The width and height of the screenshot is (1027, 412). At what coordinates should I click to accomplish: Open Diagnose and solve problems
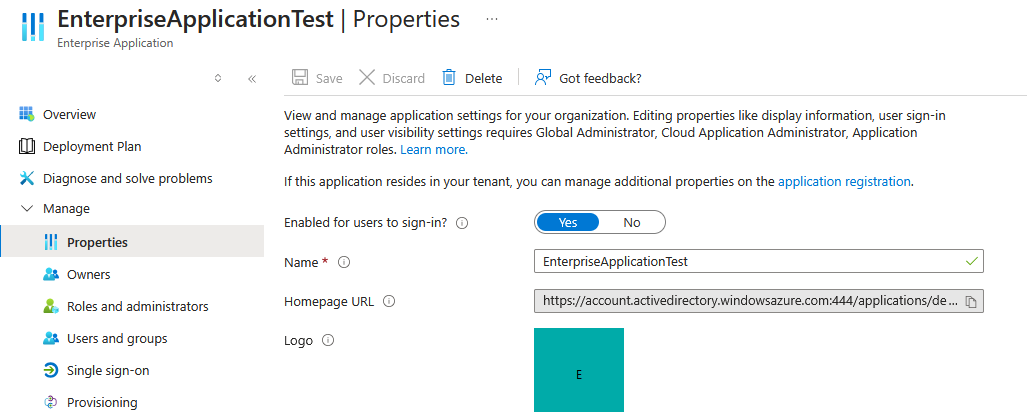click(x=128, y=178)
